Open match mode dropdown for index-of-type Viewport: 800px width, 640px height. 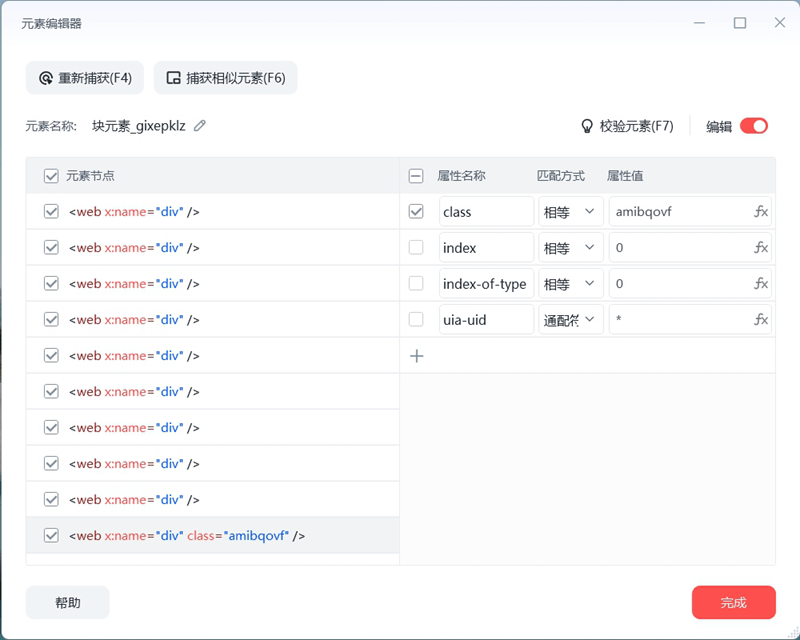[x=570, y=283]
